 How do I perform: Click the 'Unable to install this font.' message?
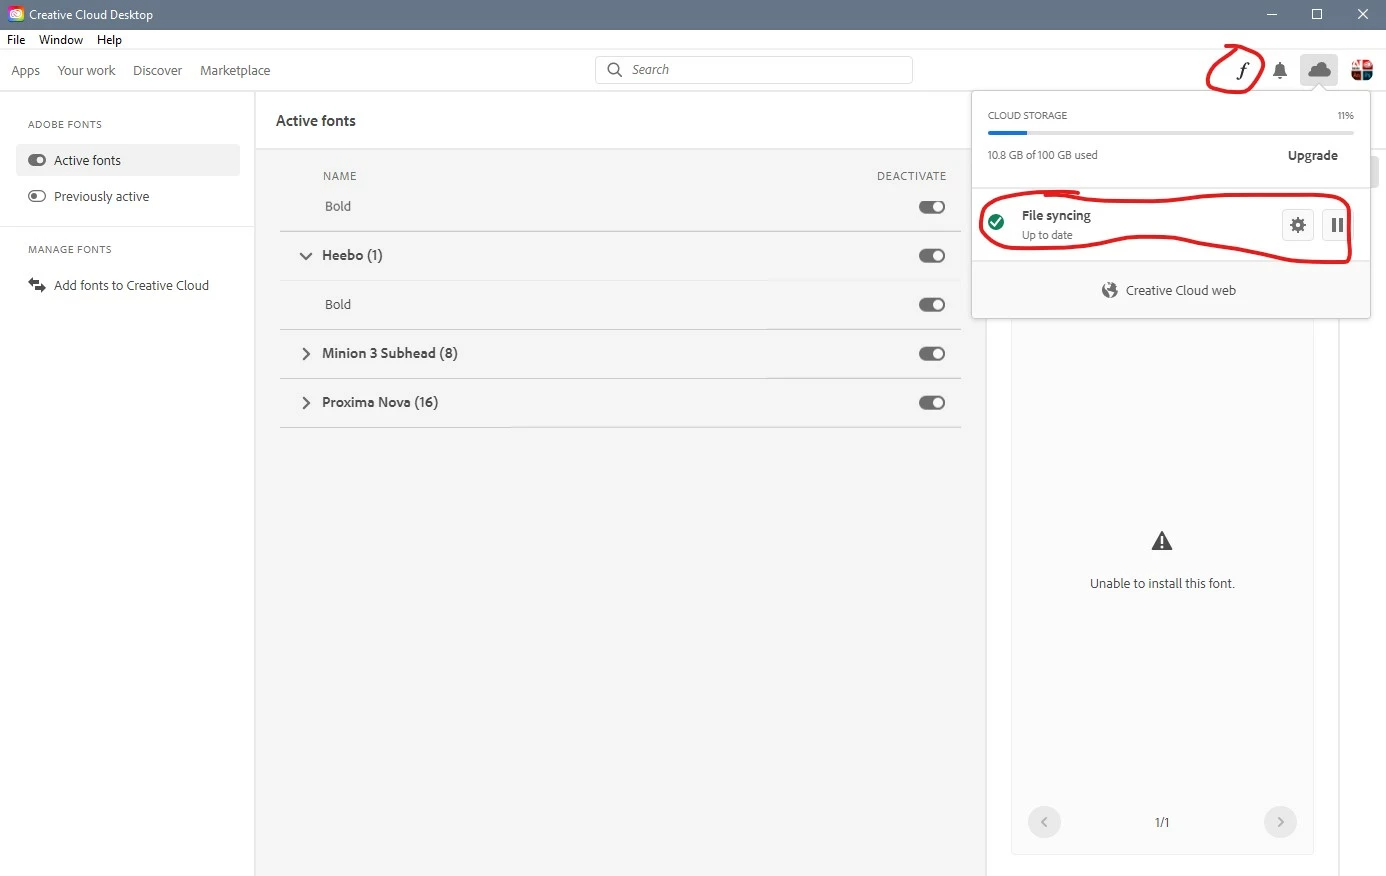[x=1162, y=583]
